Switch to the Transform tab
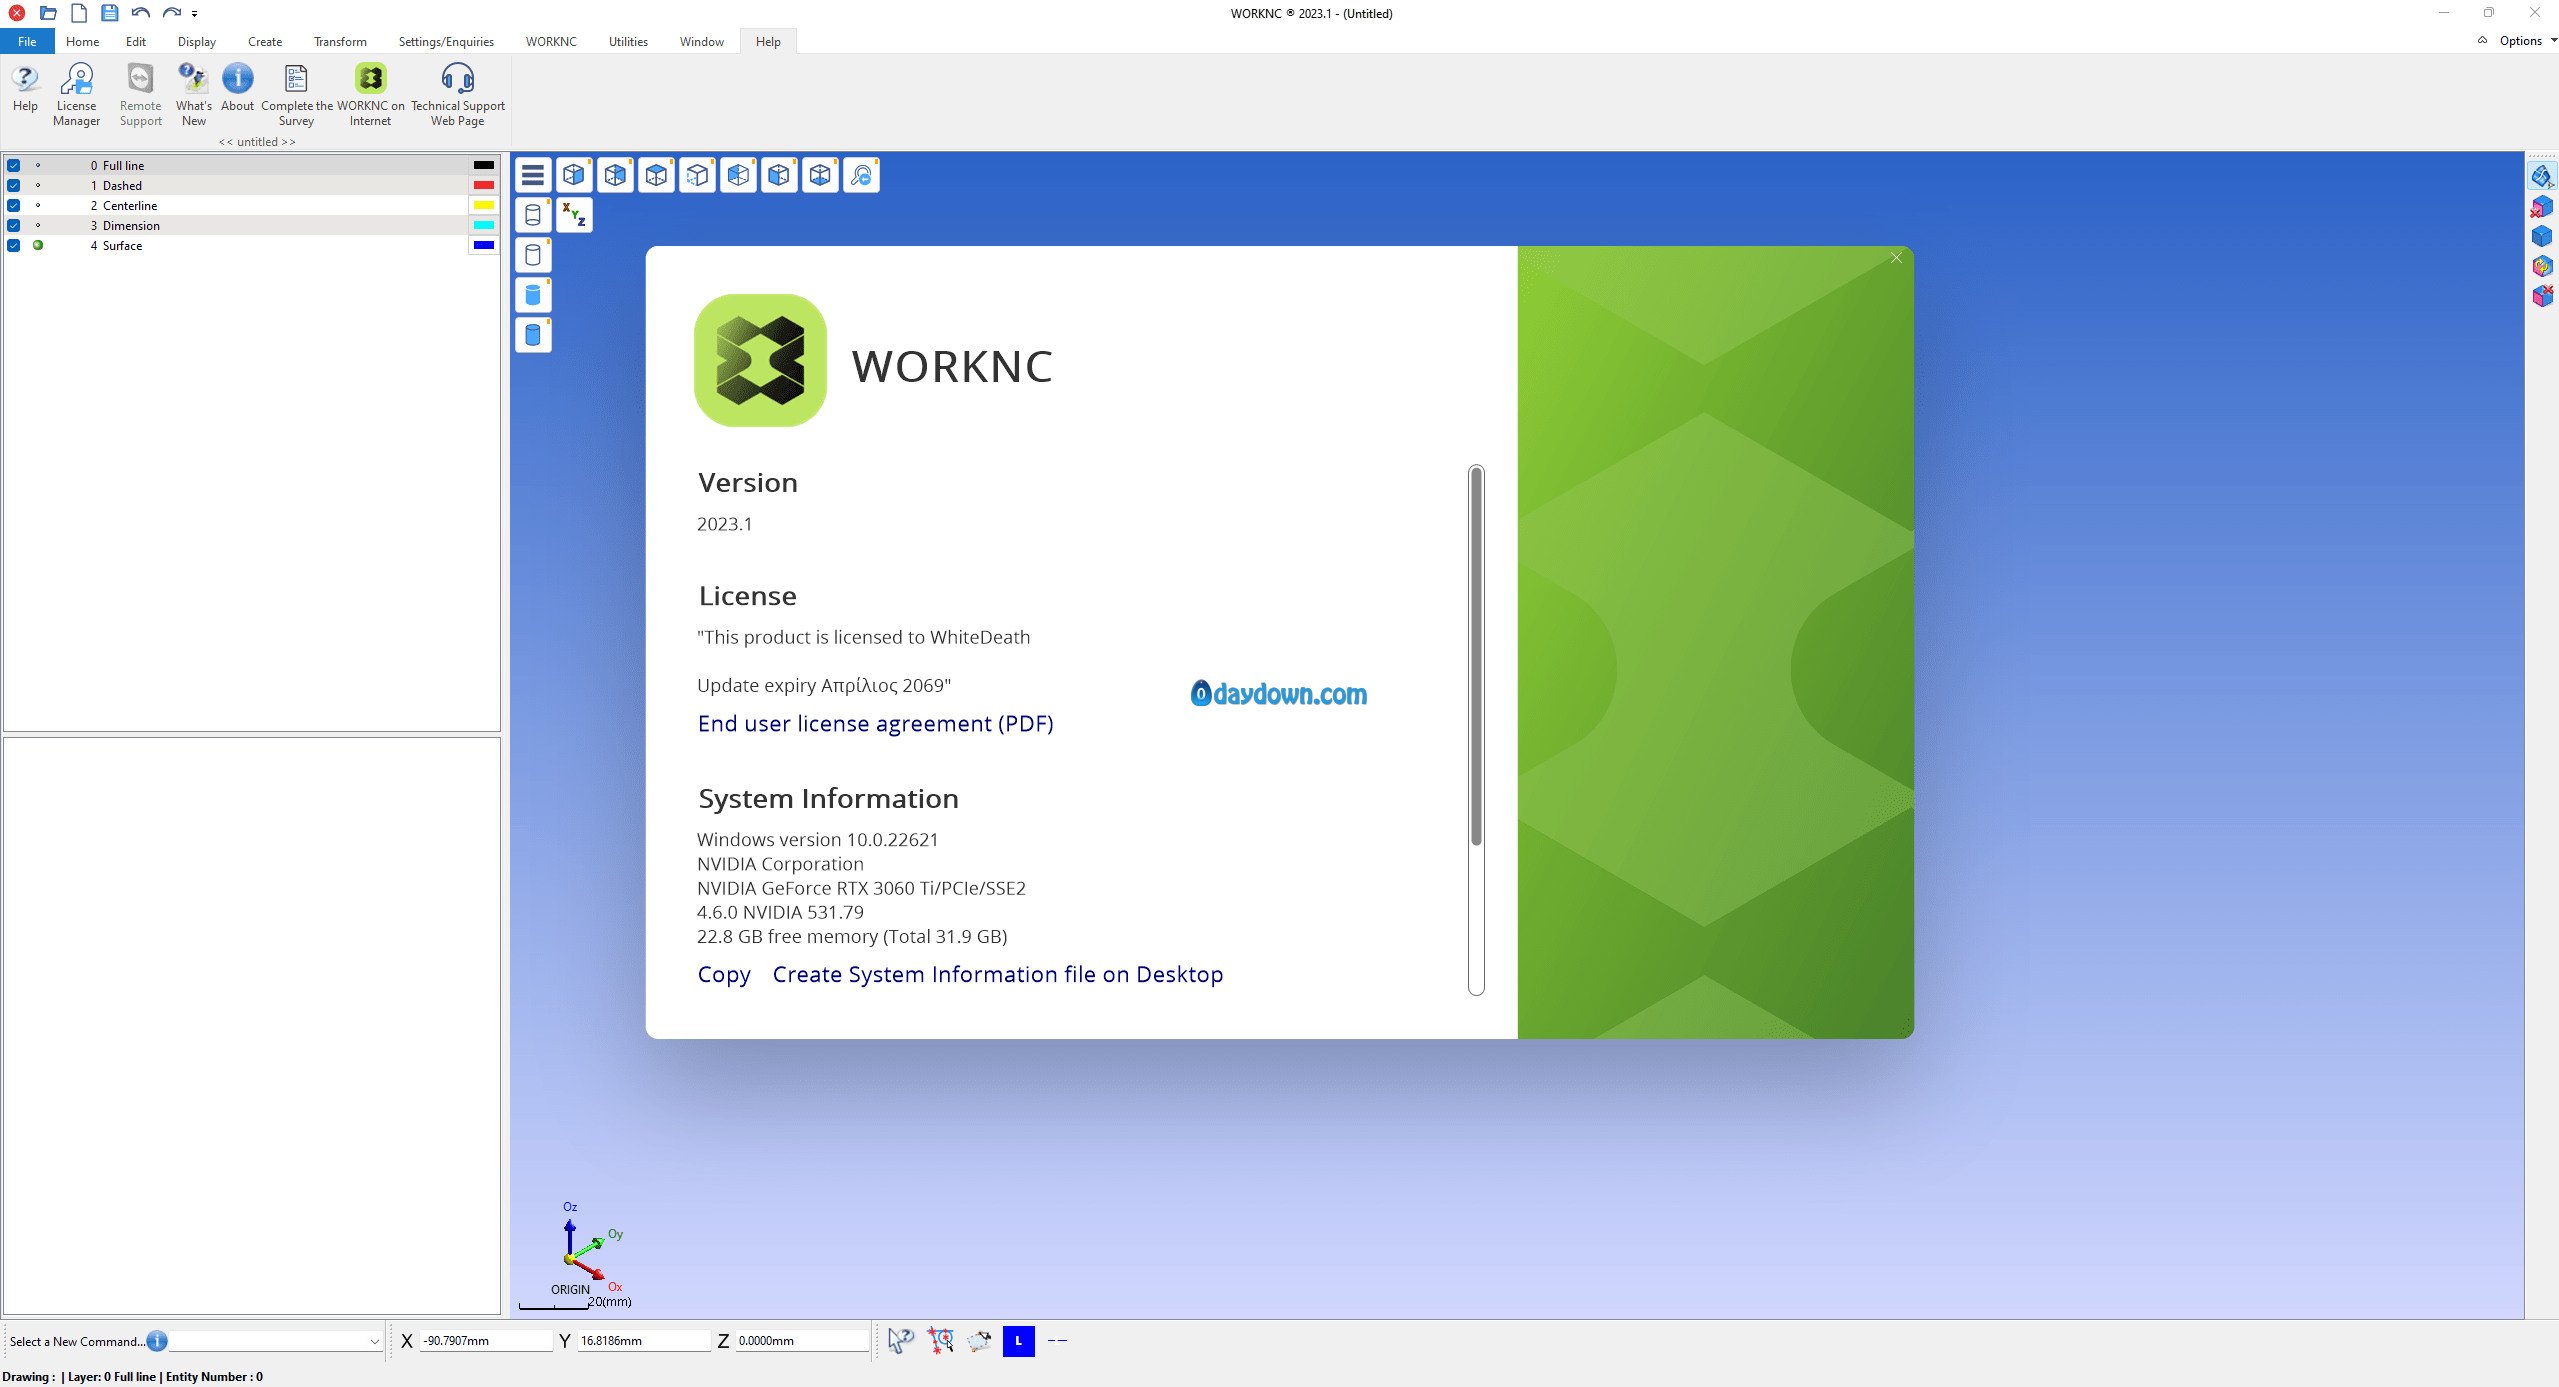The image size is (2559, 1387). coord(340,41)
